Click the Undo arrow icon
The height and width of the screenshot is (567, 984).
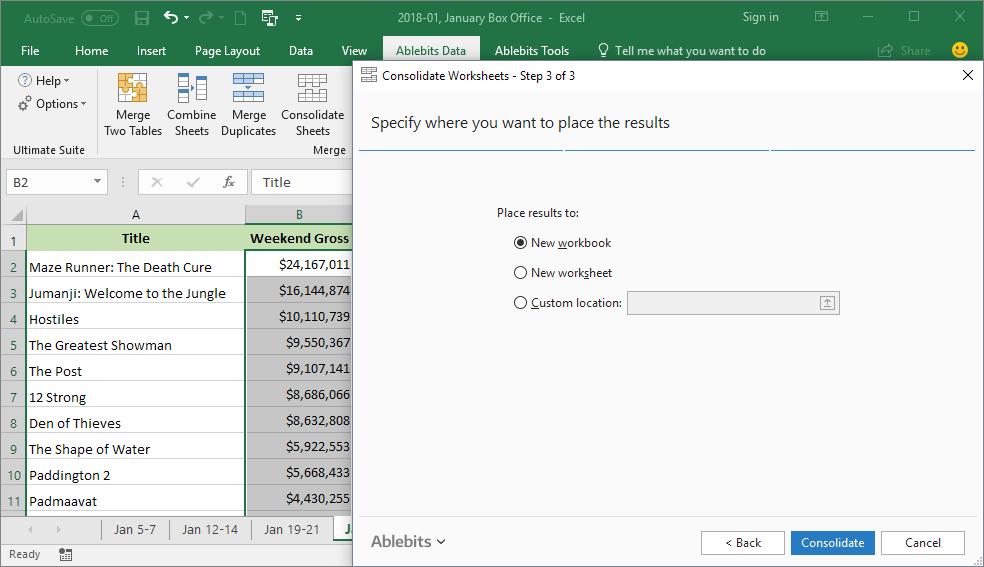pos(171,18)
